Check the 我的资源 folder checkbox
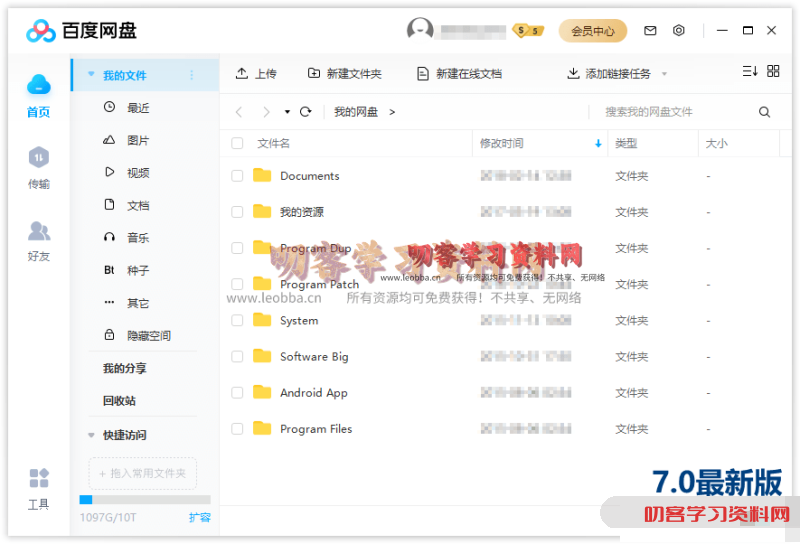800x544 pixels. 237,212
